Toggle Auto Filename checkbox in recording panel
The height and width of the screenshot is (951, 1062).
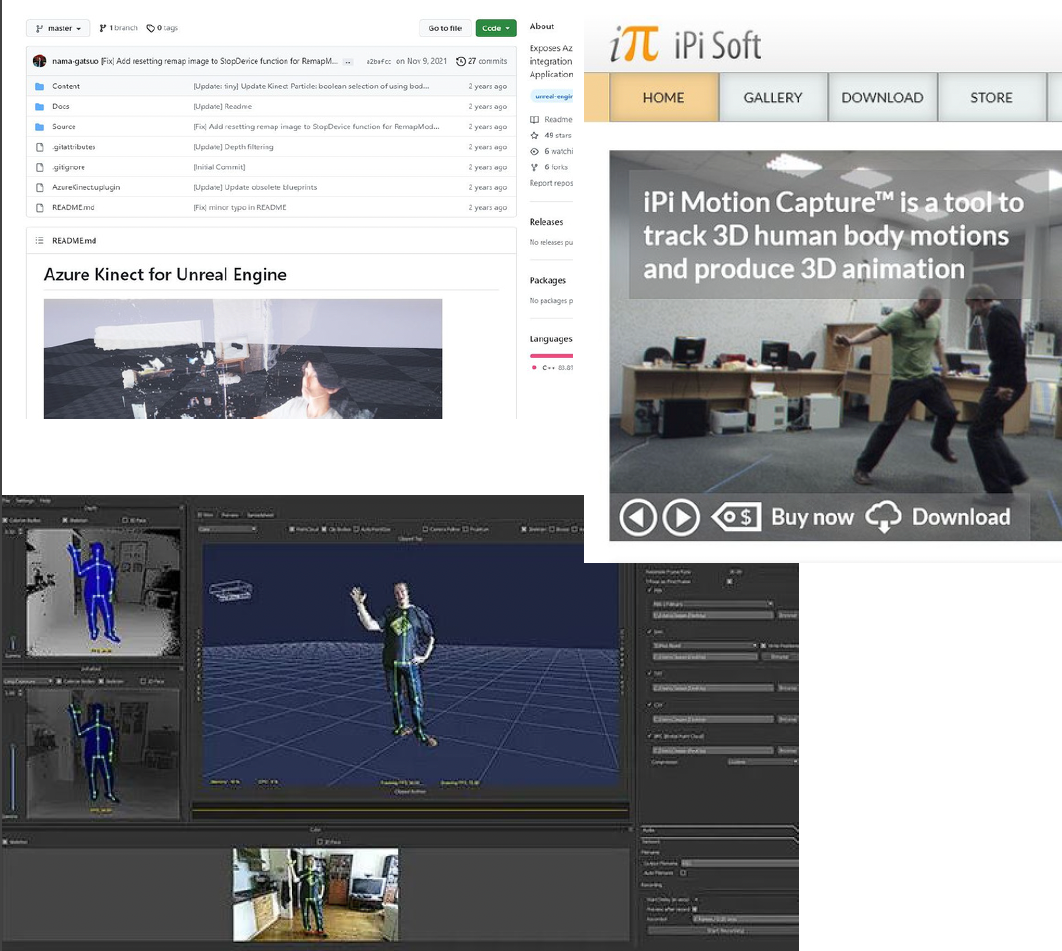click(683, 873)
